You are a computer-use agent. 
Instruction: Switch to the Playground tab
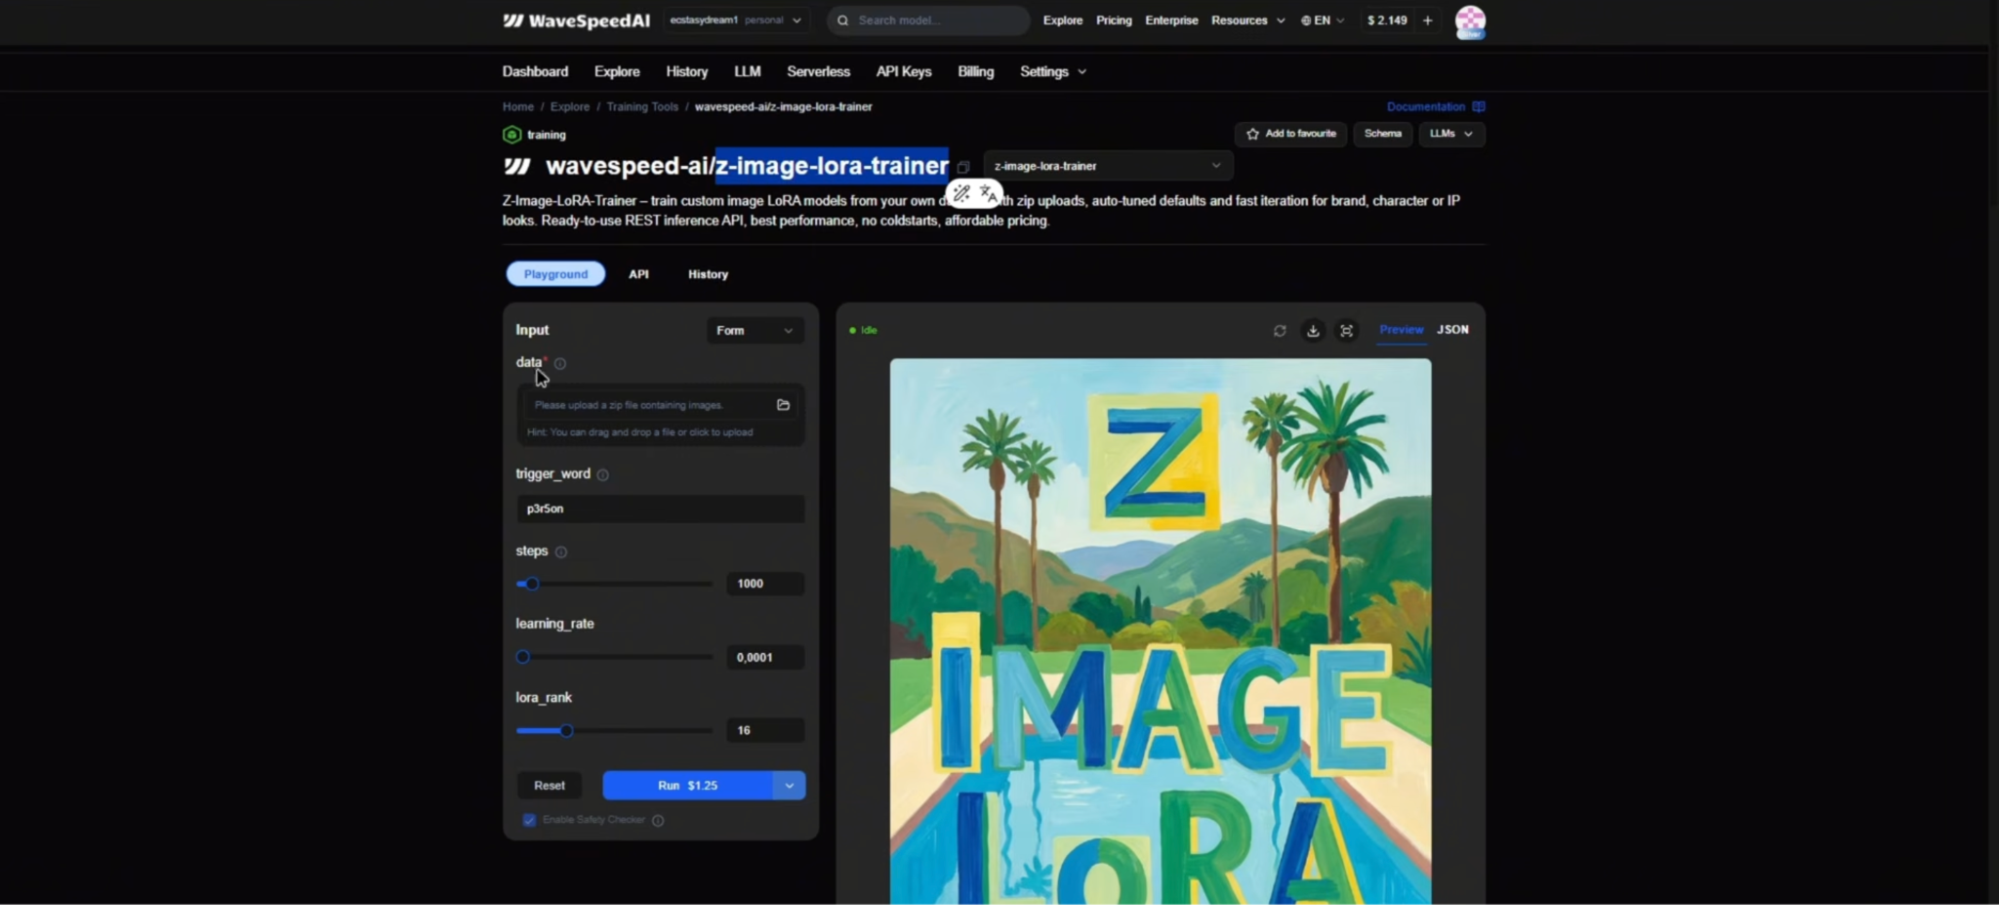[556, 274]
